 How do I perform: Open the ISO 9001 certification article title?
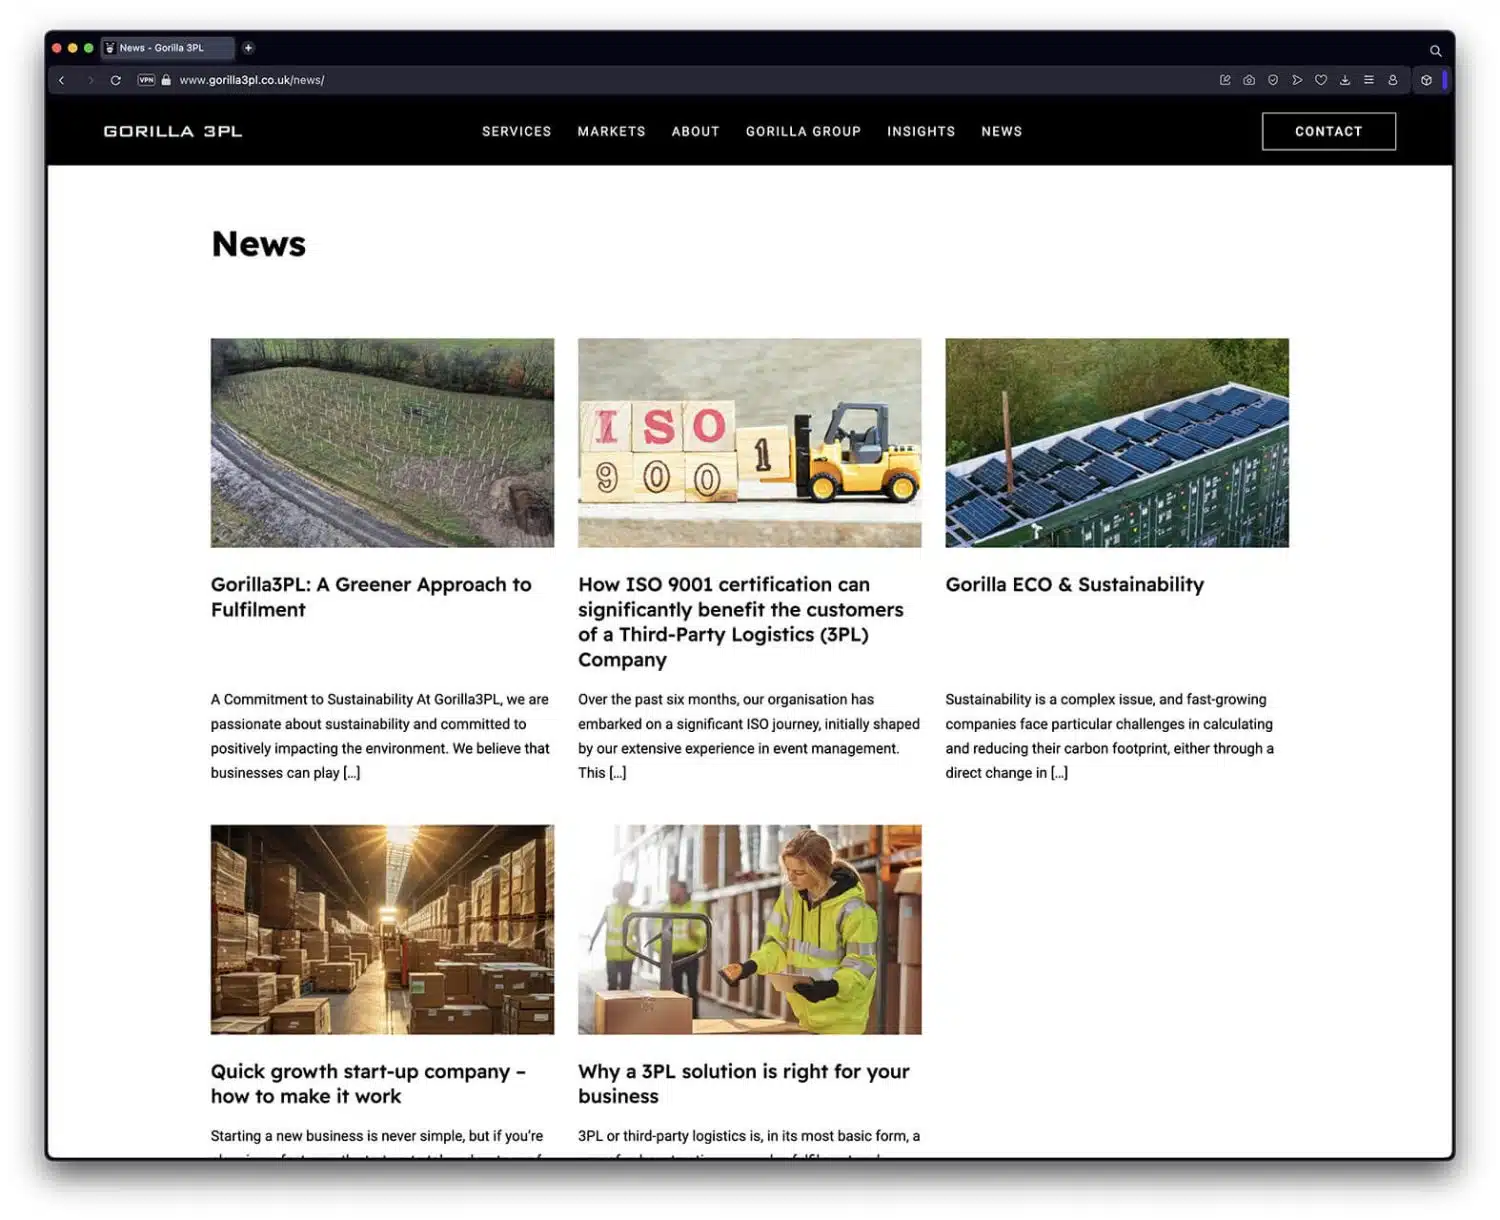(x=741, y=622)
